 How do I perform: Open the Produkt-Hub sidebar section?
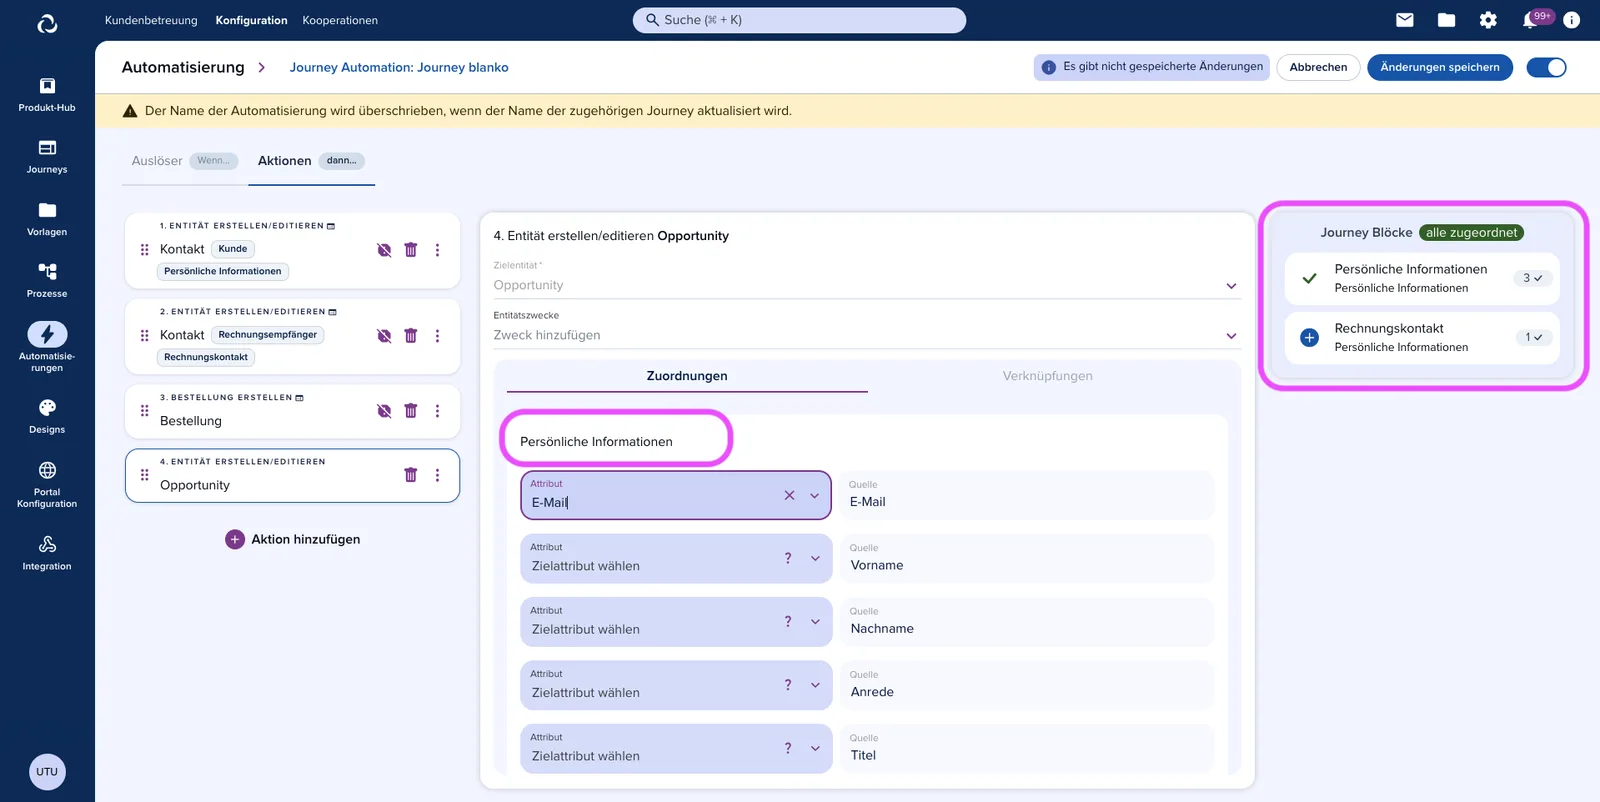(x=47, y=94)
